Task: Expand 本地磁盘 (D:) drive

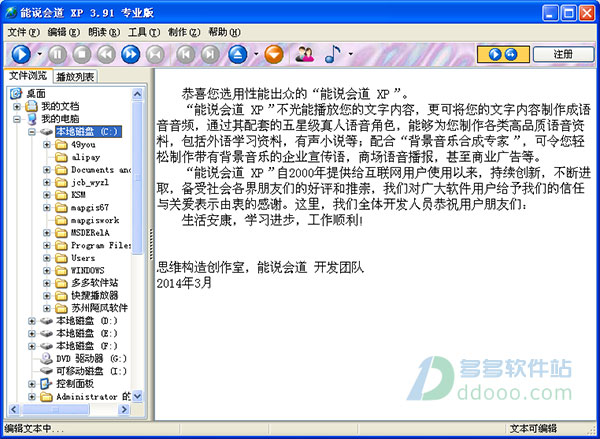Action: (32, 321)
